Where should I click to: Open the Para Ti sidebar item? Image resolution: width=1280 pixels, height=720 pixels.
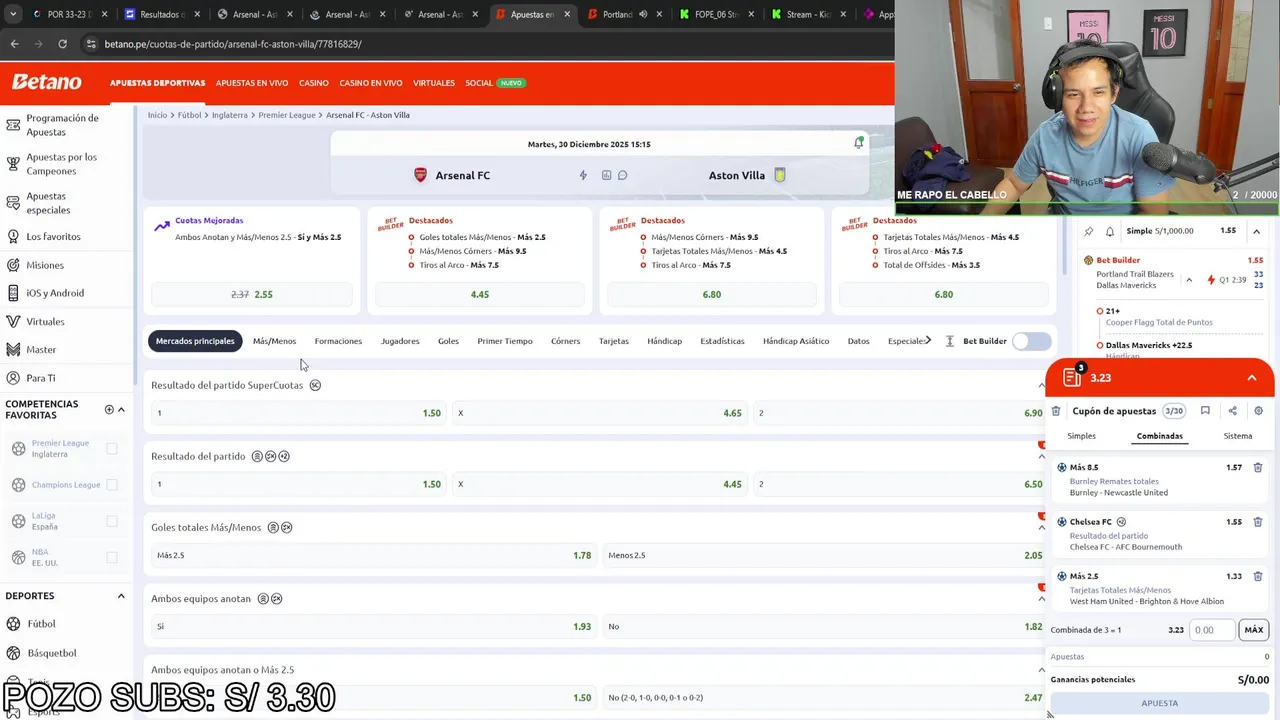coord(41,378)
